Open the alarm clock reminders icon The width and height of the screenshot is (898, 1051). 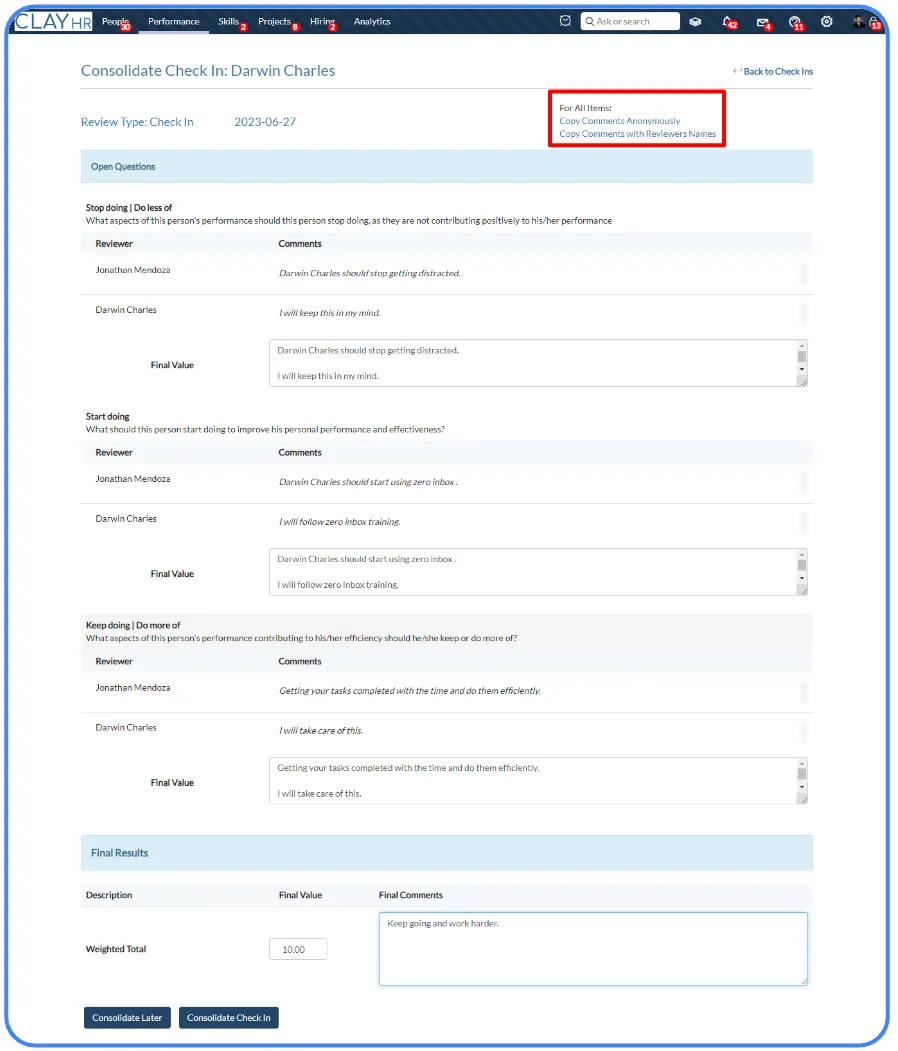coord(565,21)
